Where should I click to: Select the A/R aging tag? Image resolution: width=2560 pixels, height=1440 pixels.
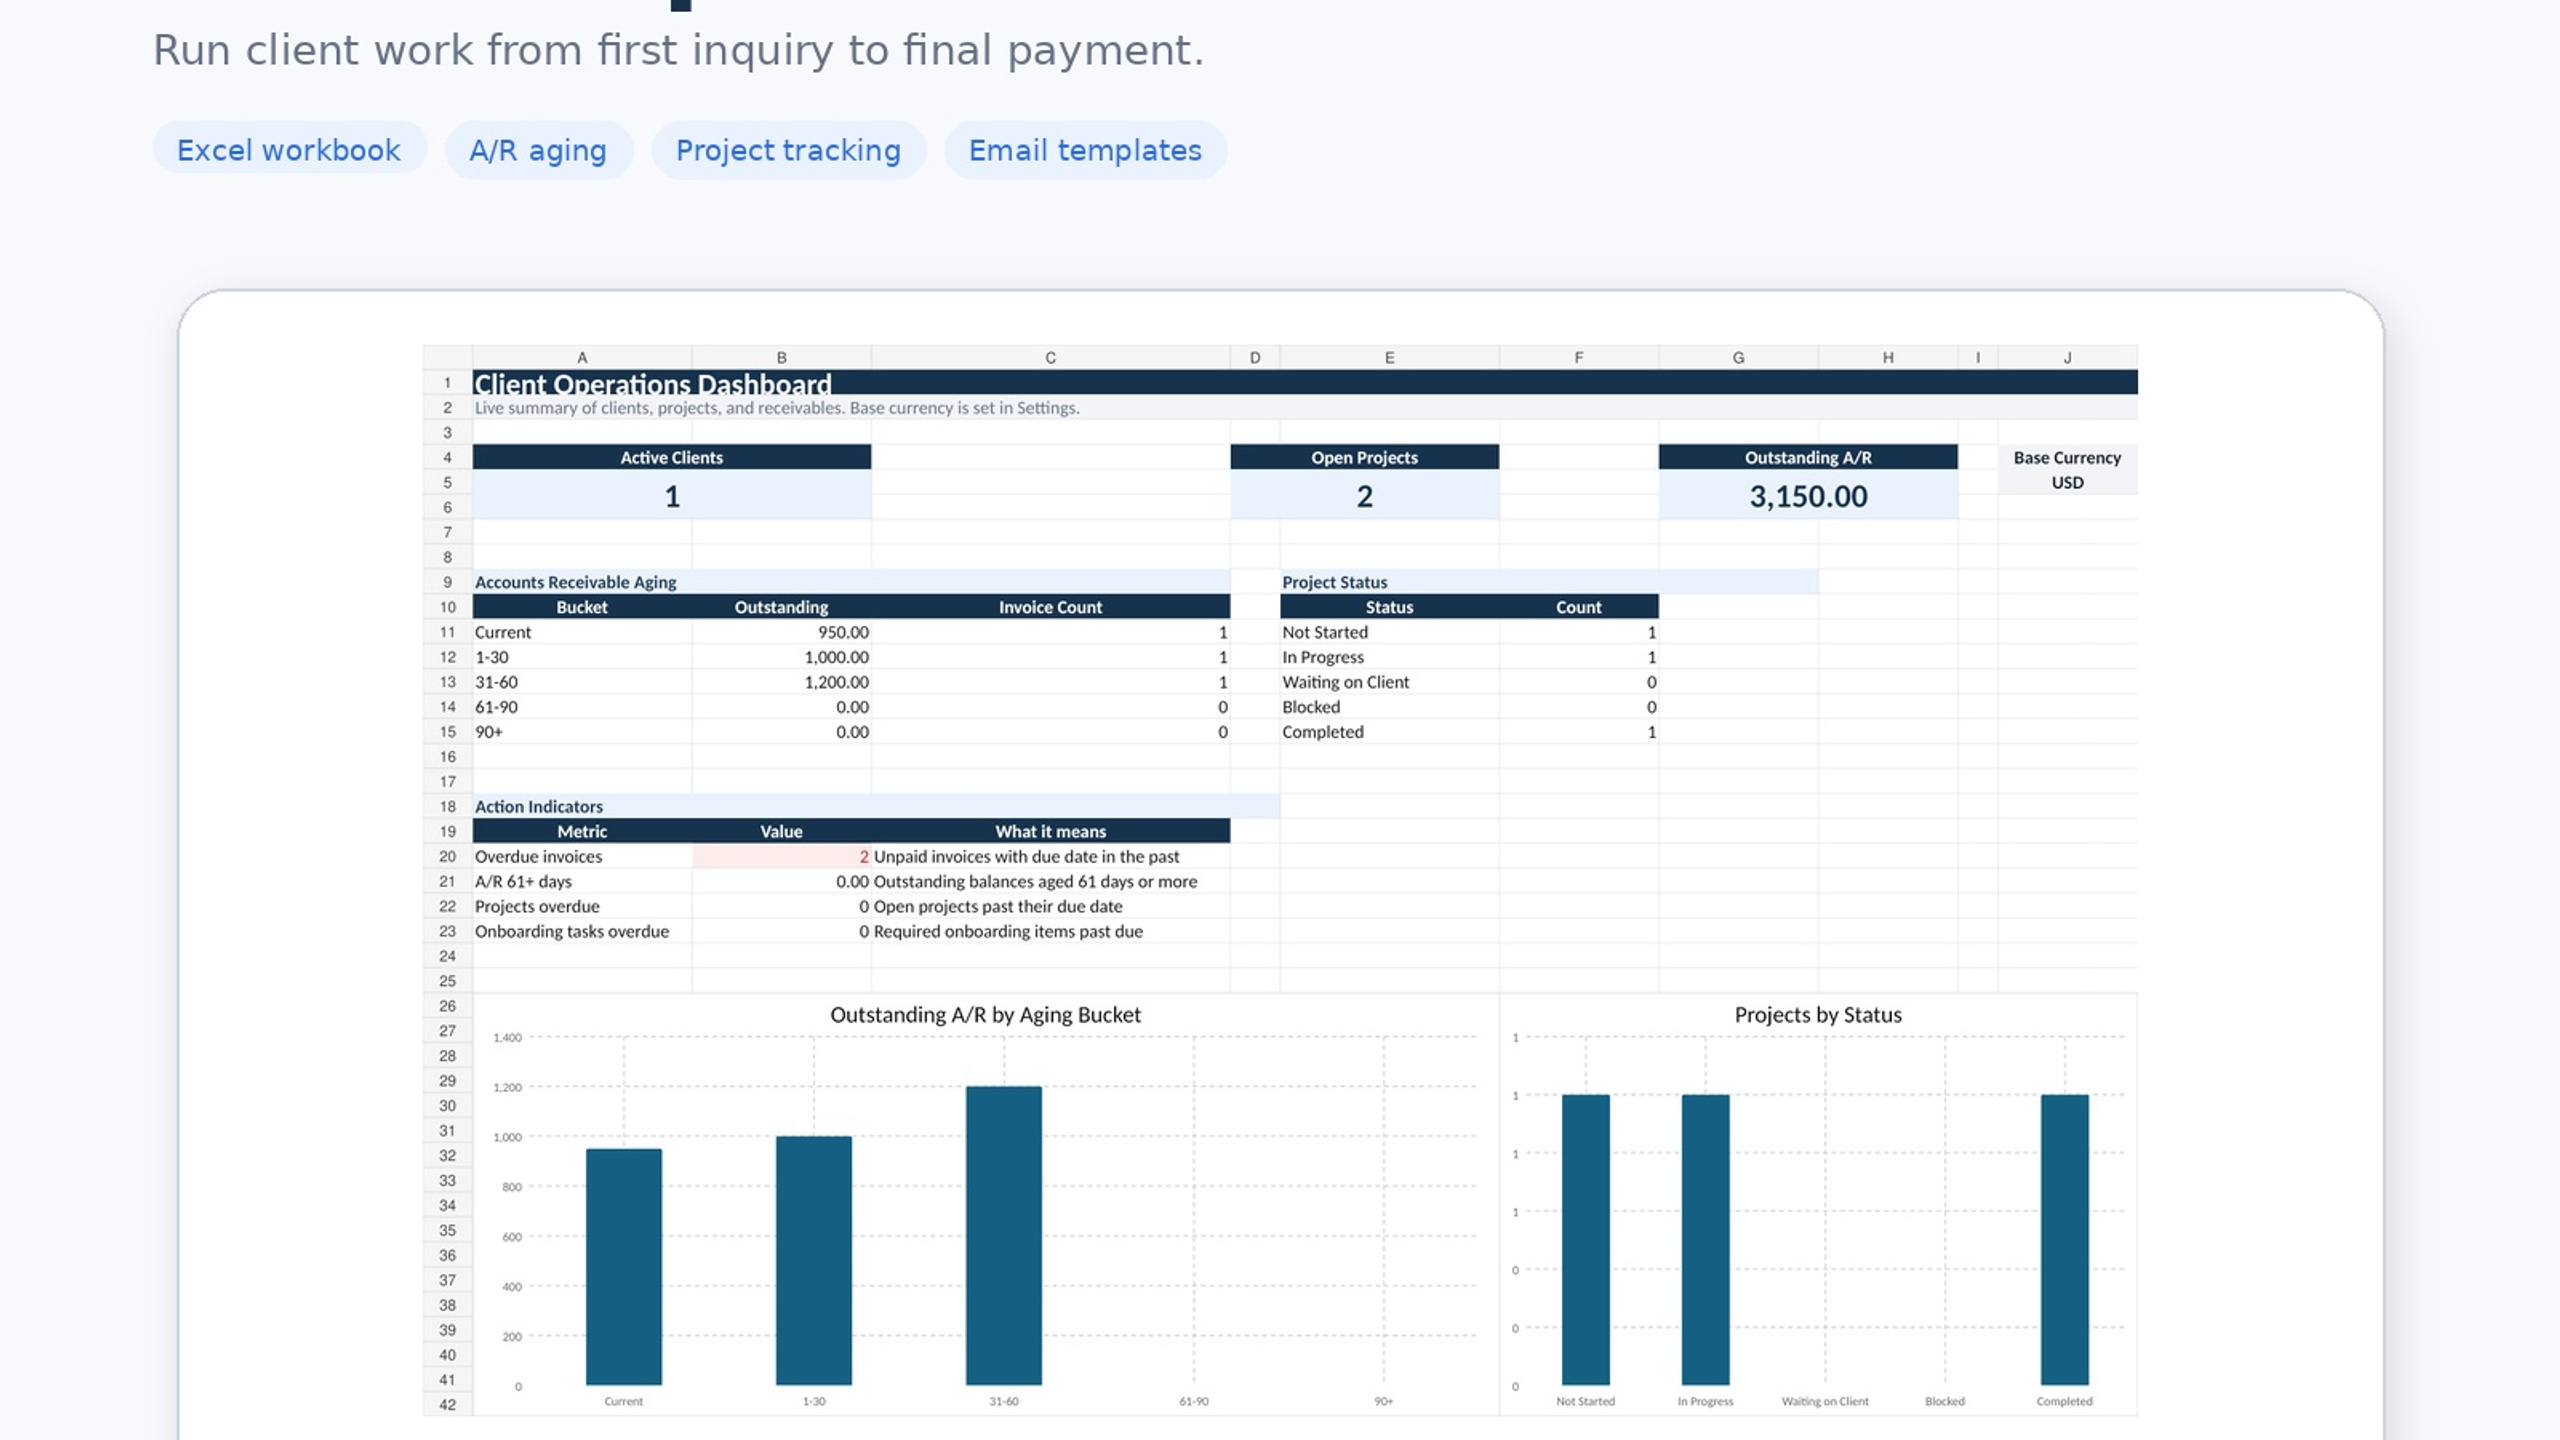538,150
